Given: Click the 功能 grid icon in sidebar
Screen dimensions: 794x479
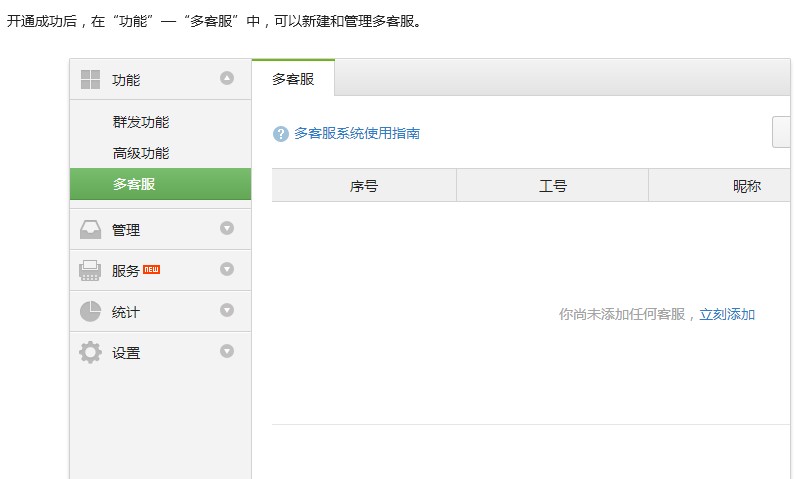Looking at the screenshot, I should tap(90, 79).
